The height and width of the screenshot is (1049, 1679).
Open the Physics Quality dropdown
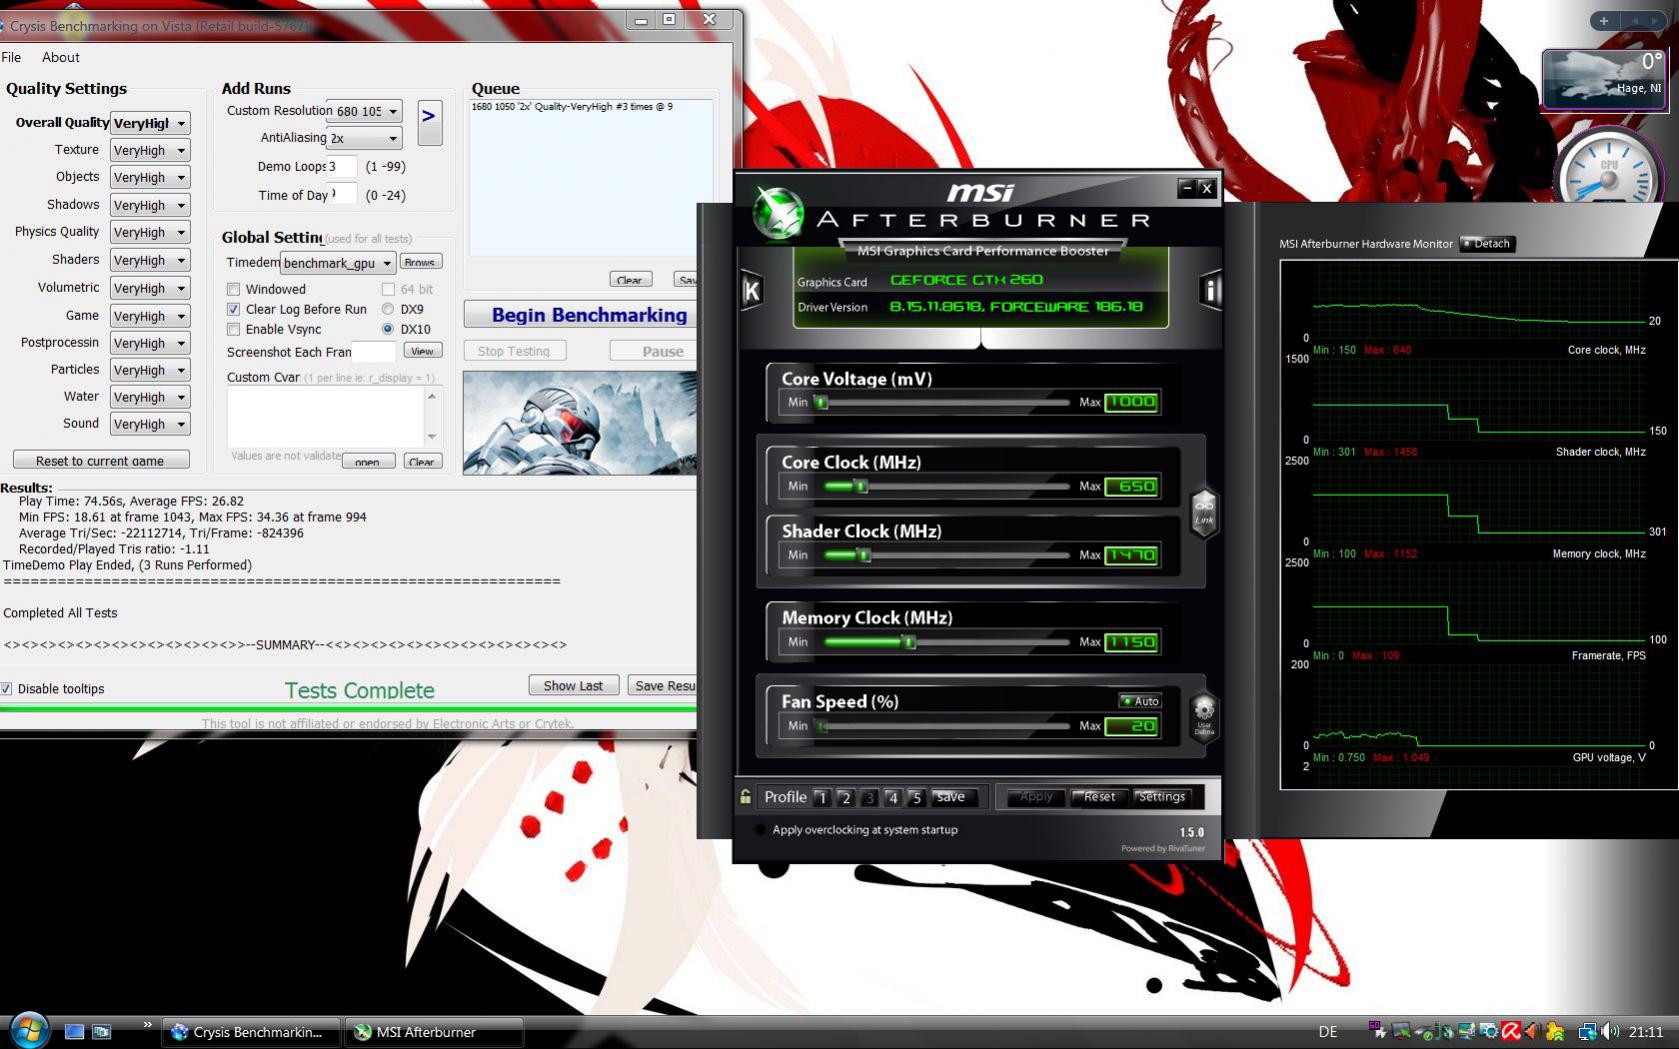pyautogui.click(x=150, y=232)
